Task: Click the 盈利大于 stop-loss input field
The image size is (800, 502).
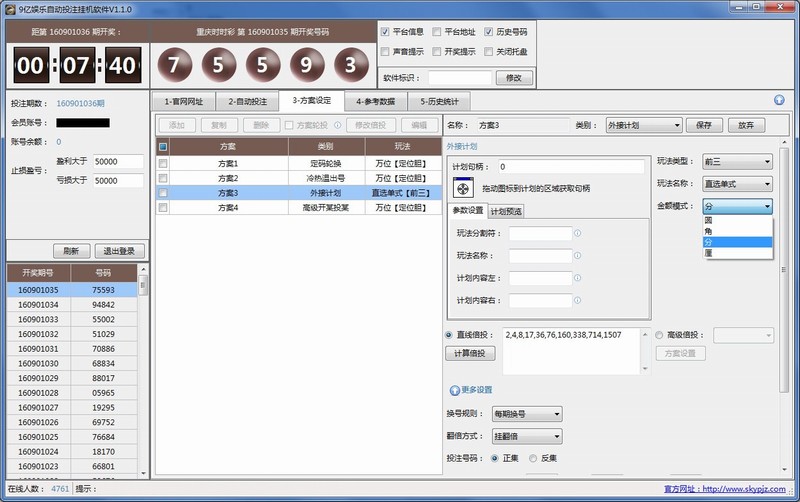Action: point(118,161)
